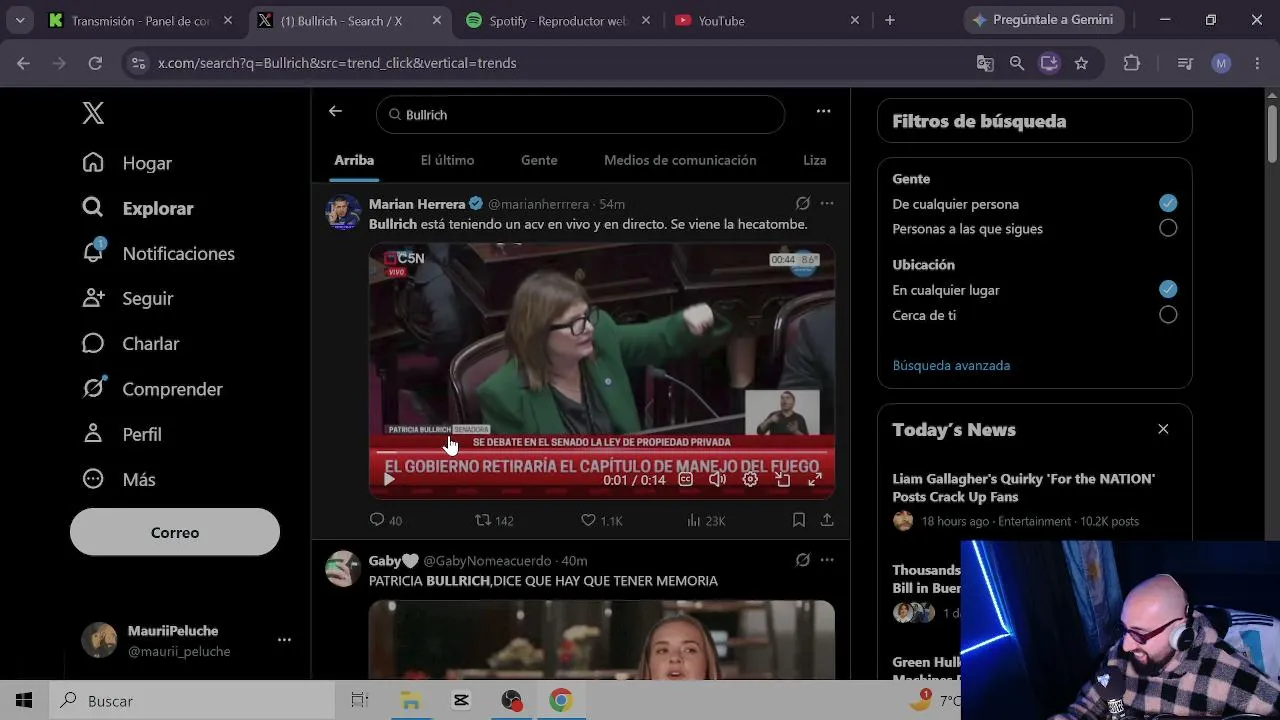This screenshot has height=720, width=1280.
Task: Switch to the El último tab
Action: pos(447,160)
